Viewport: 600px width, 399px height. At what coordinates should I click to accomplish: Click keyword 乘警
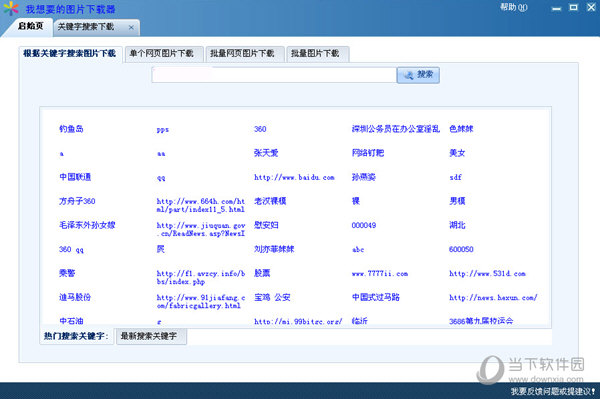click(x=67, y=274)
